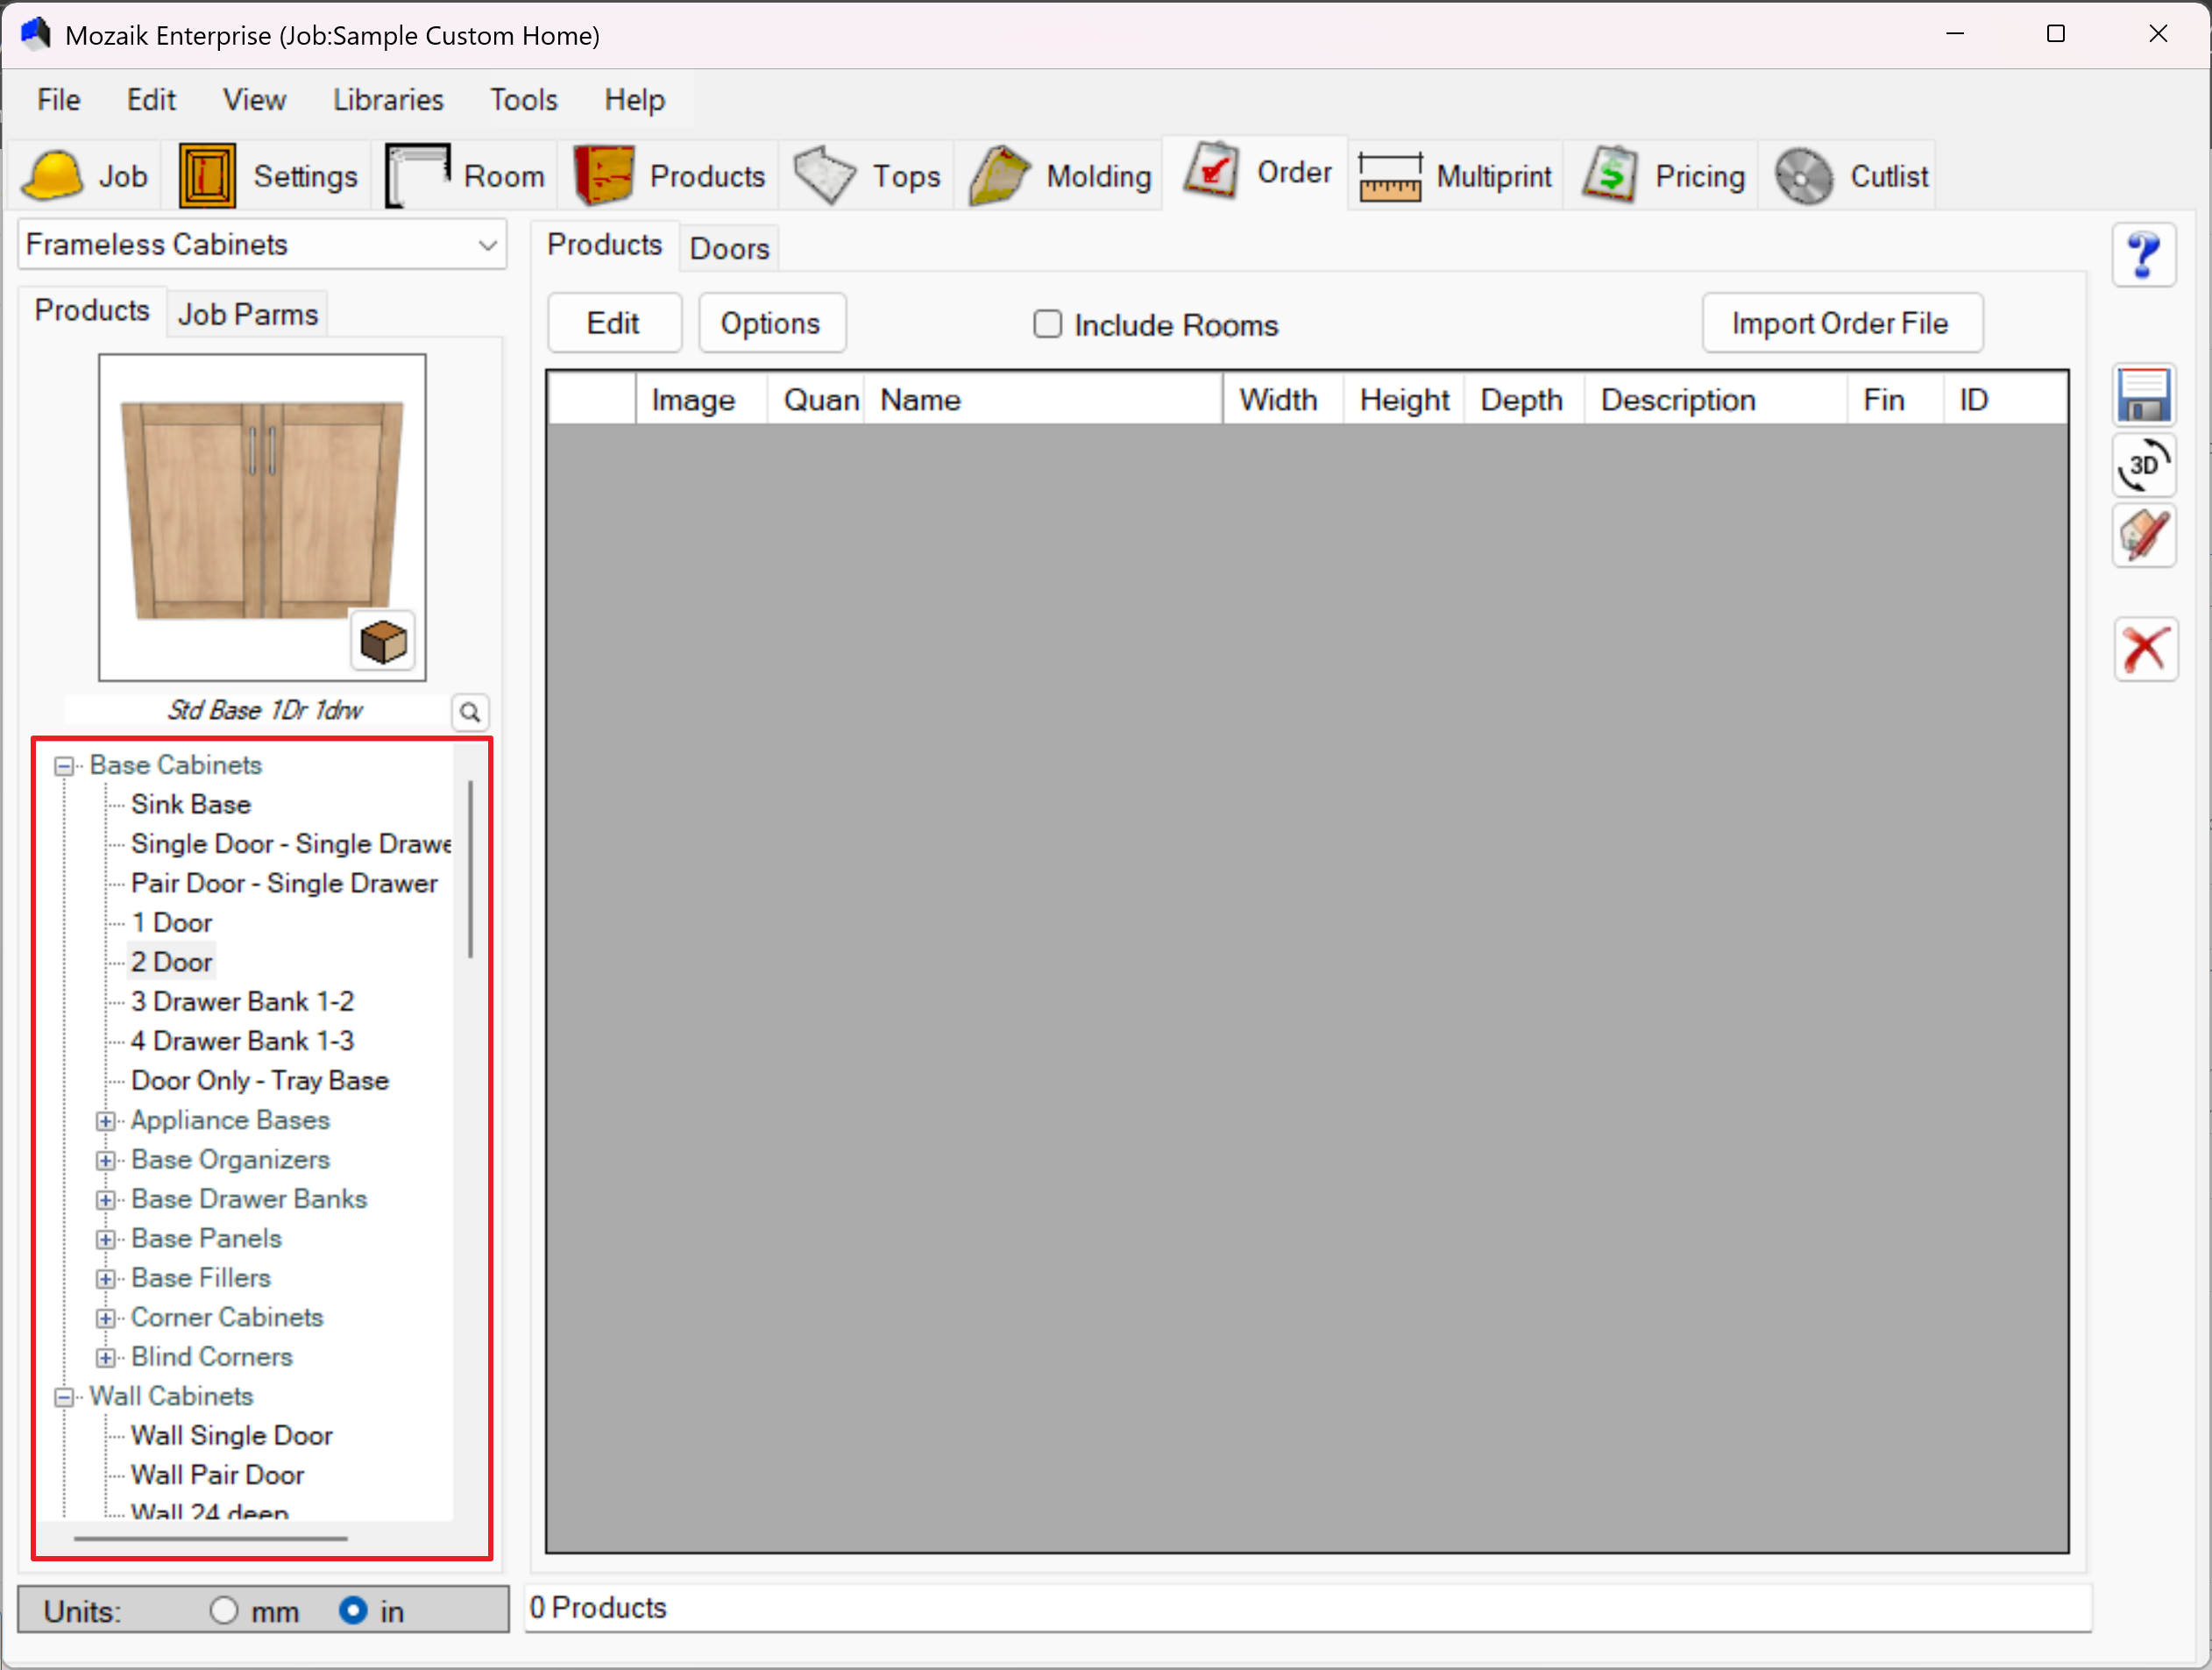Click the Pricing dollar icon
Screen dimensions: 2212x1670
pos(1610,176)
